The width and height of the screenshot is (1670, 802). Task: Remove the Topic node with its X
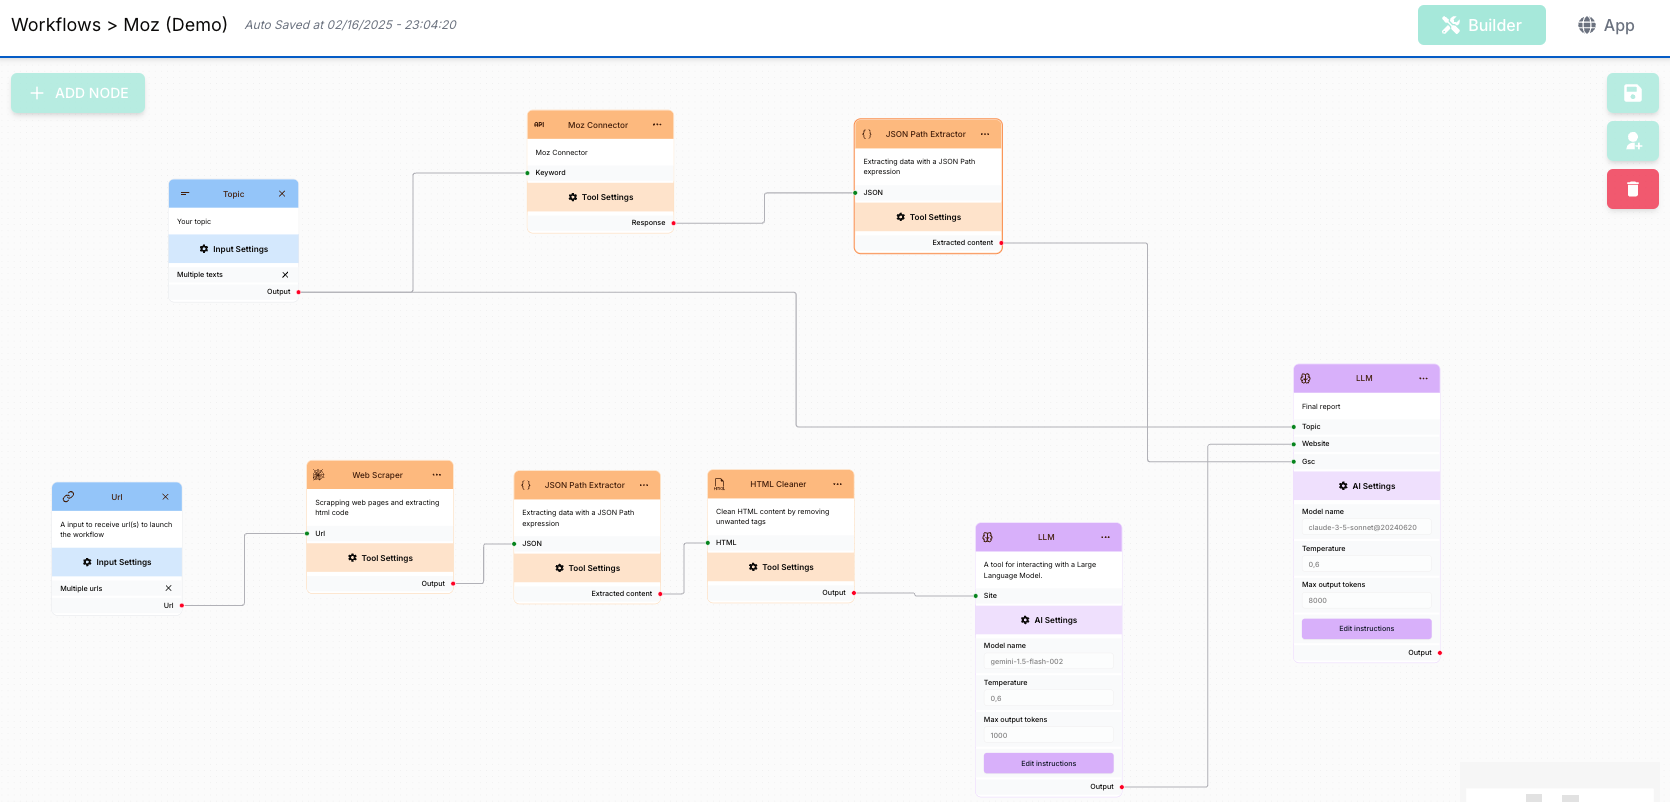(282, 194)
